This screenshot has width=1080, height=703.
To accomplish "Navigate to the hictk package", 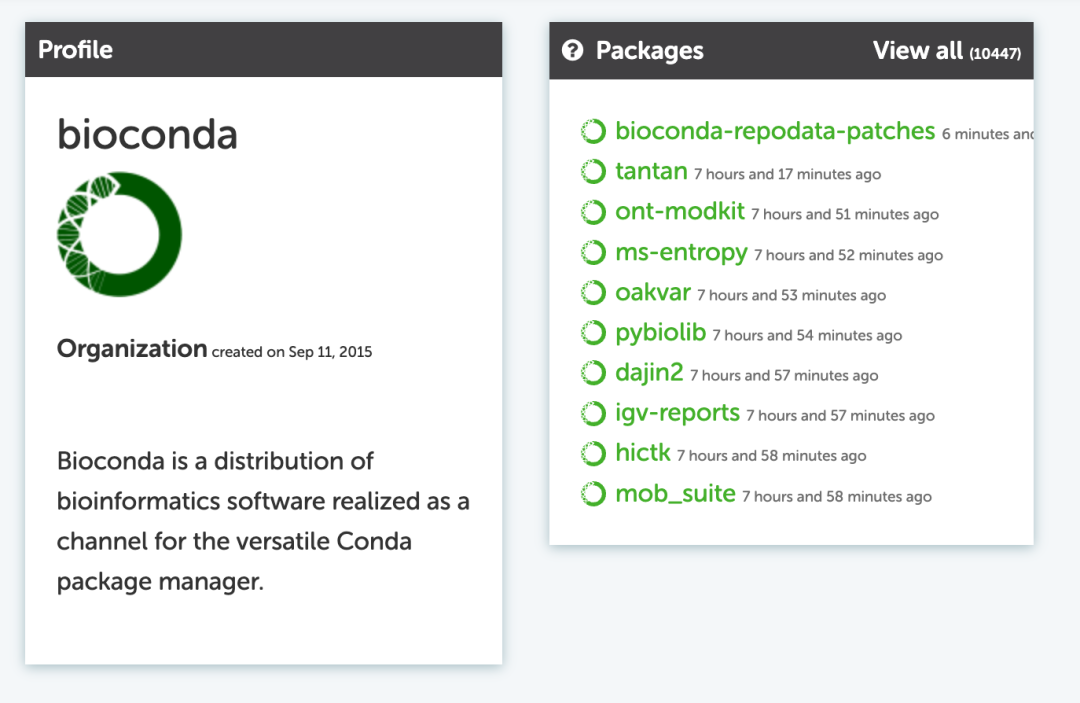I will (x=642, y=454).
